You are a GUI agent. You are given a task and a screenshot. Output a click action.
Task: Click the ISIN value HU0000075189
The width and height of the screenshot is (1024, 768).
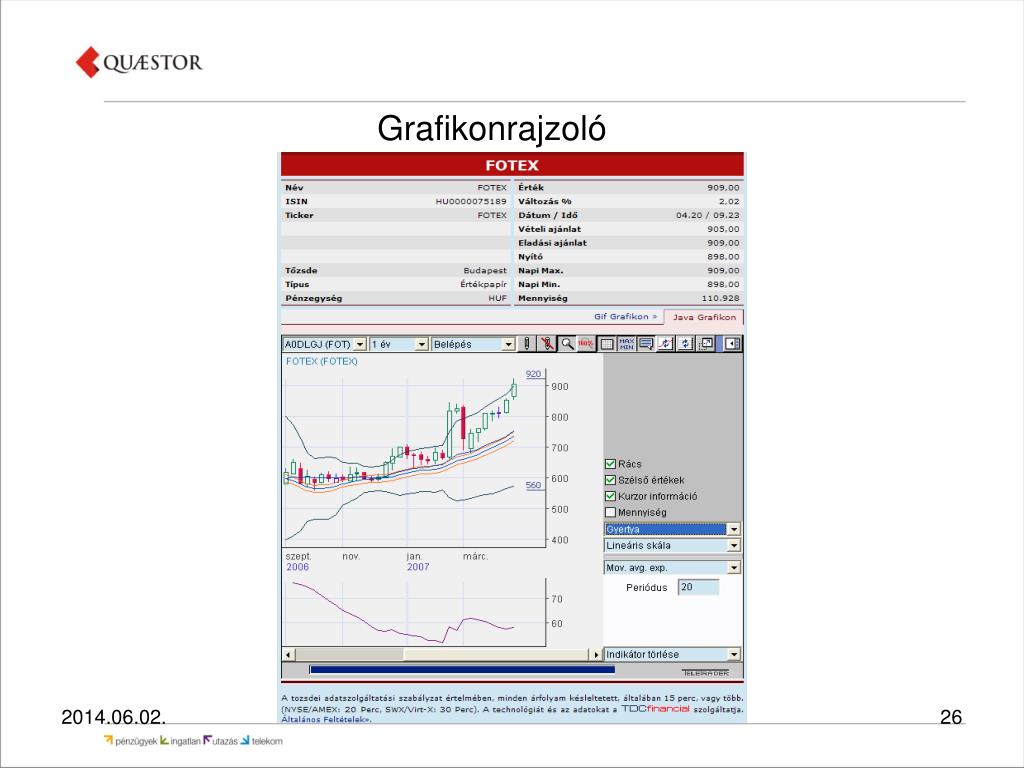pyautogui.click(x=471, y=201)
